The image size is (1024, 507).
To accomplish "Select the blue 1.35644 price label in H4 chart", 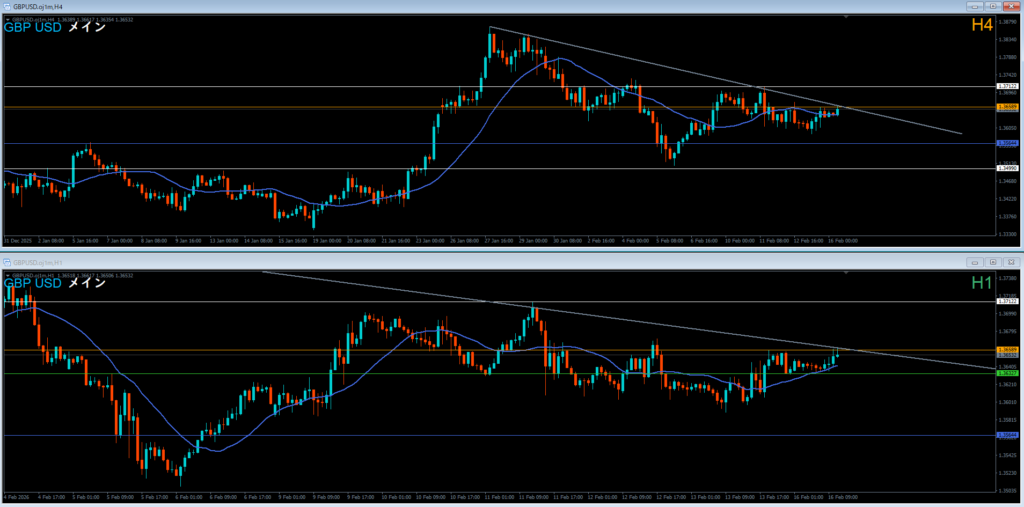I will [1008, 142].
